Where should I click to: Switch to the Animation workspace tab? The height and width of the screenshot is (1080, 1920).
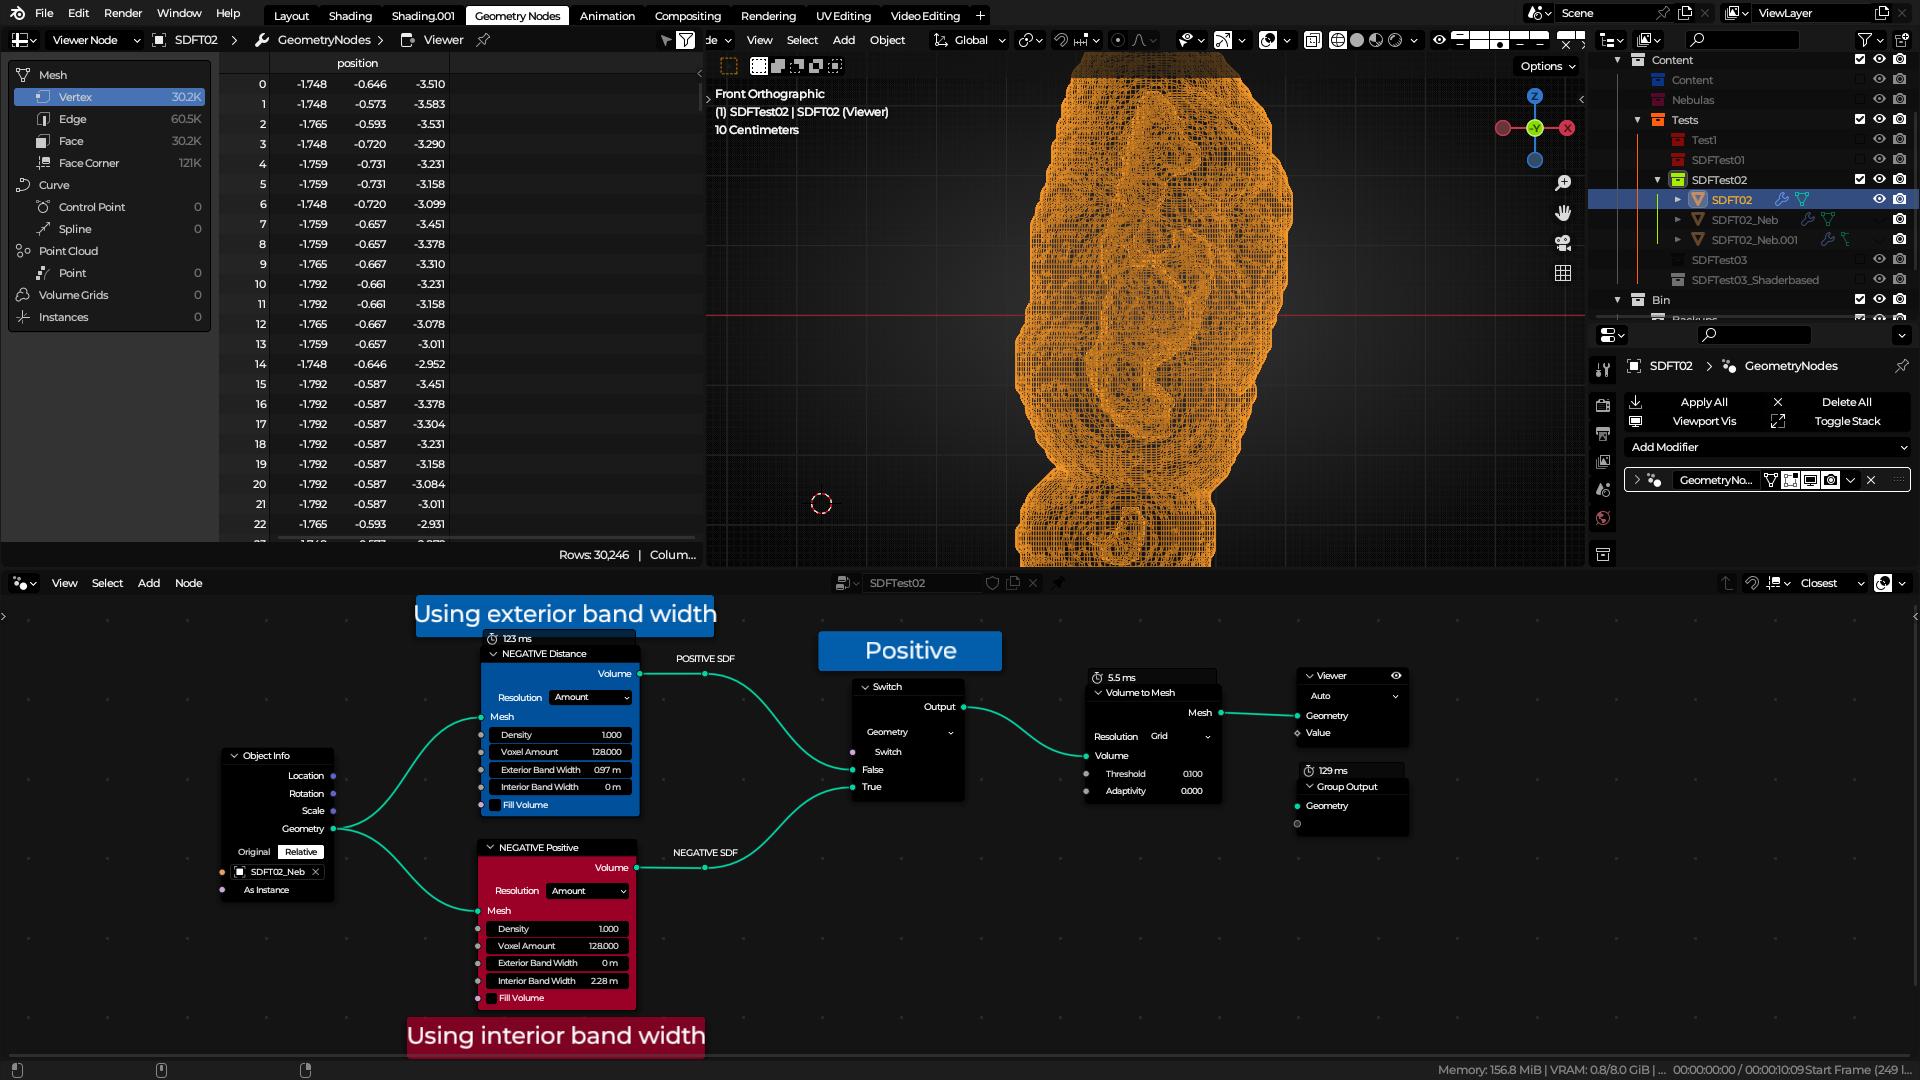tap(607, 15)
